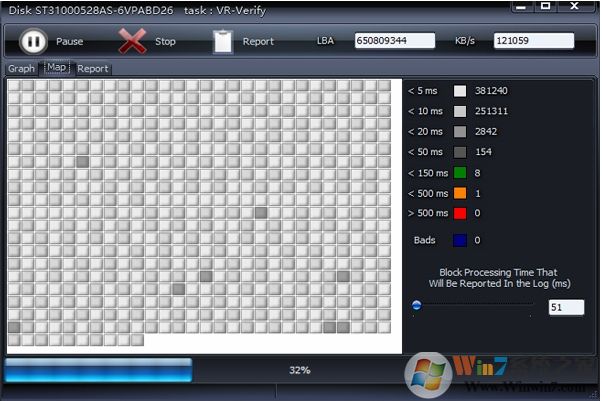Click the 32% progress text
The height and width of the screenshot is (401, 602).
coord(299,370)
